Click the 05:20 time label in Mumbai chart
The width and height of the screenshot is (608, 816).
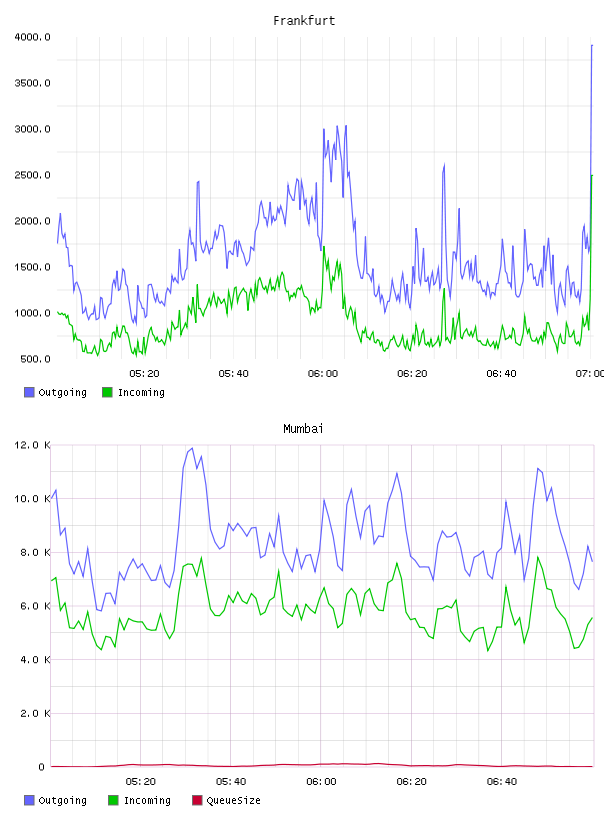tap(141, 782)
